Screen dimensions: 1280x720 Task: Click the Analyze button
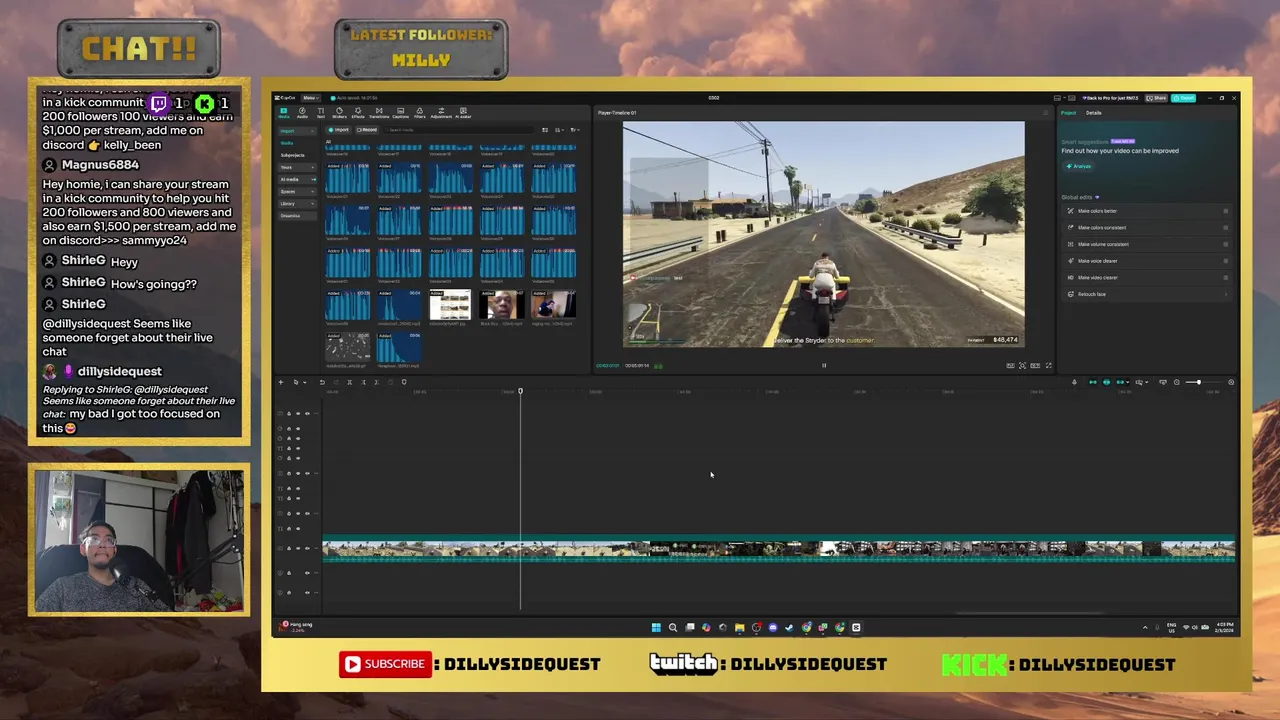pyautogui.click(x=1079, y=166)
